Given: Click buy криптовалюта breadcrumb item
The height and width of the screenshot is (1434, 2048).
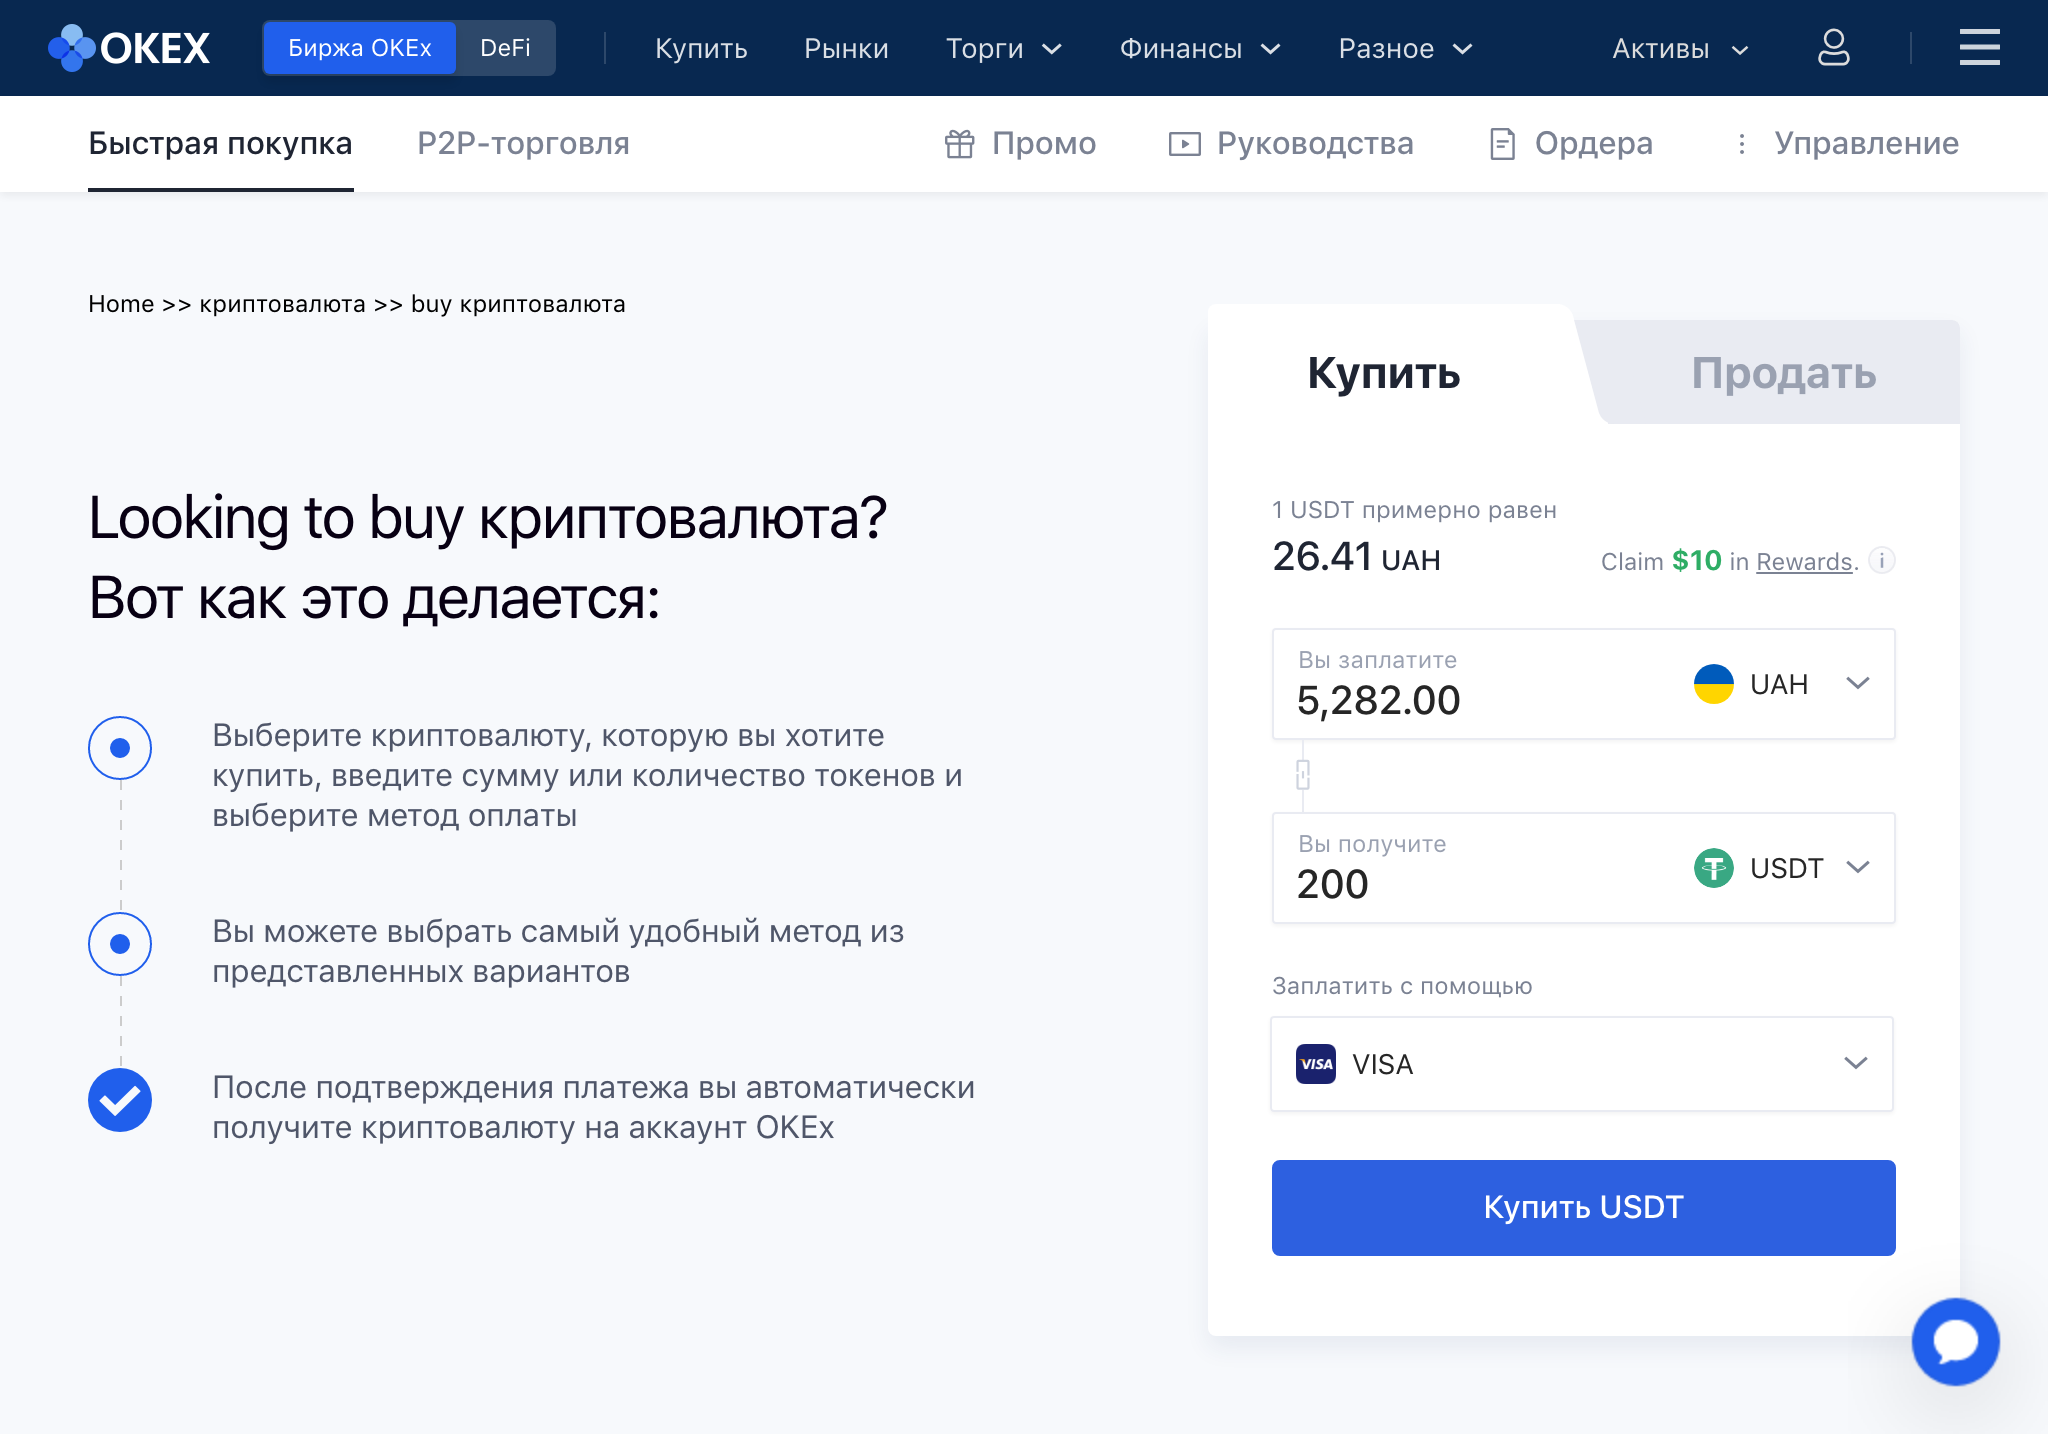Looking at the screenshot, I should point(518,304).
